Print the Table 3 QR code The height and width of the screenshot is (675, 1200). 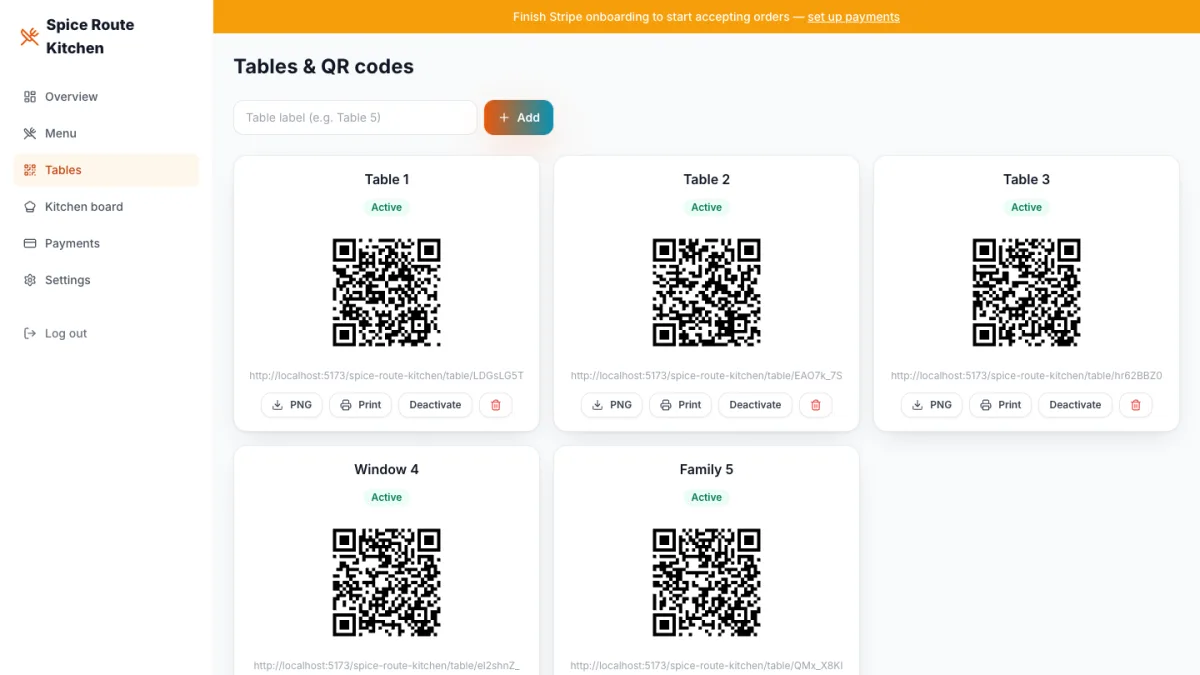click(x=1001, y=405)
